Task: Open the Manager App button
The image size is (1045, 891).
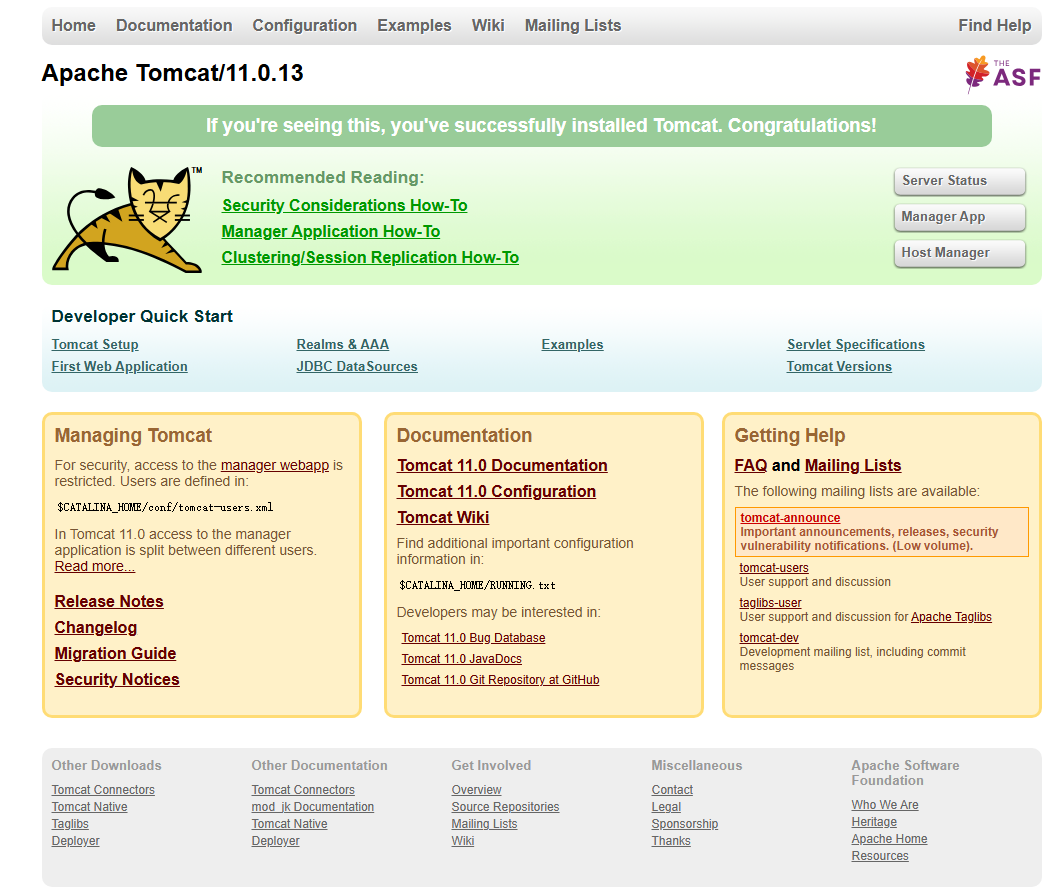Action: (959, 217)
